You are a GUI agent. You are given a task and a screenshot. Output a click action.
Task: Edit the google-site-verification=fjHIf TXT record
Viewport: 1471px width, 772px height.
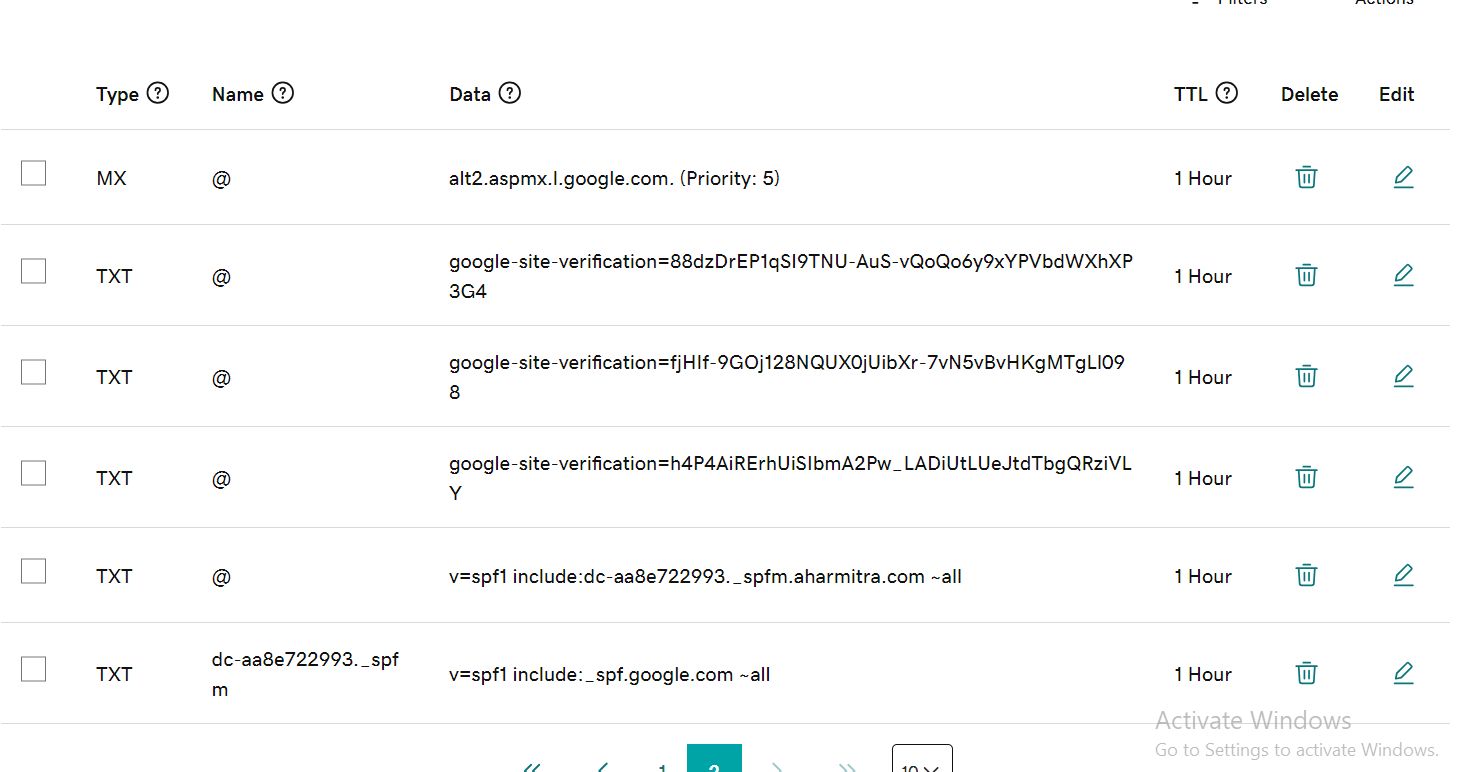1403,376
